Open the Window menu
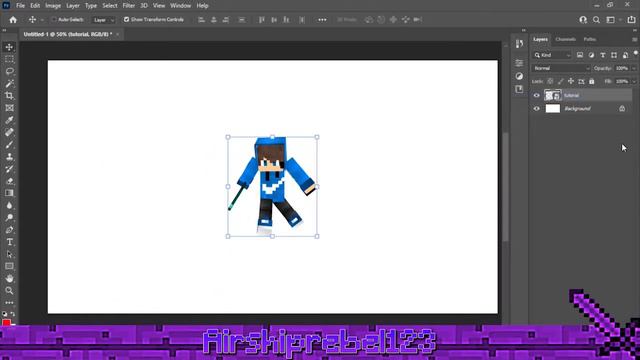The image size is (640, 360). click(x=180, y=6)
